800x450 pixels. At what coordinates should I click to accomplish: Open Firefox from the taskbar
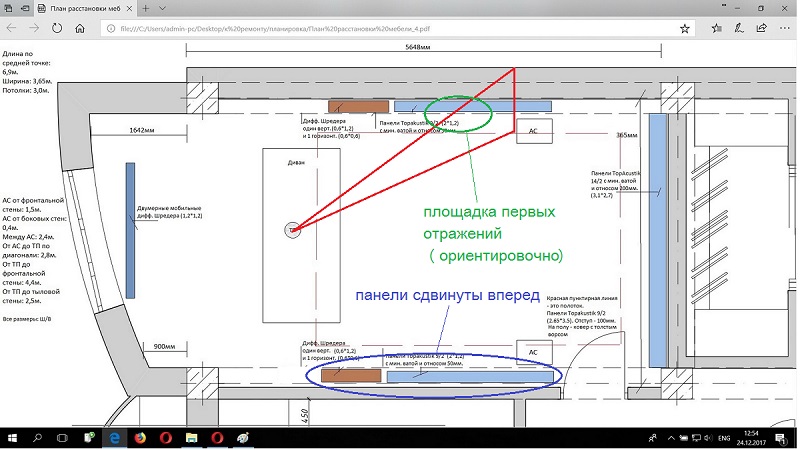(140, 438)
